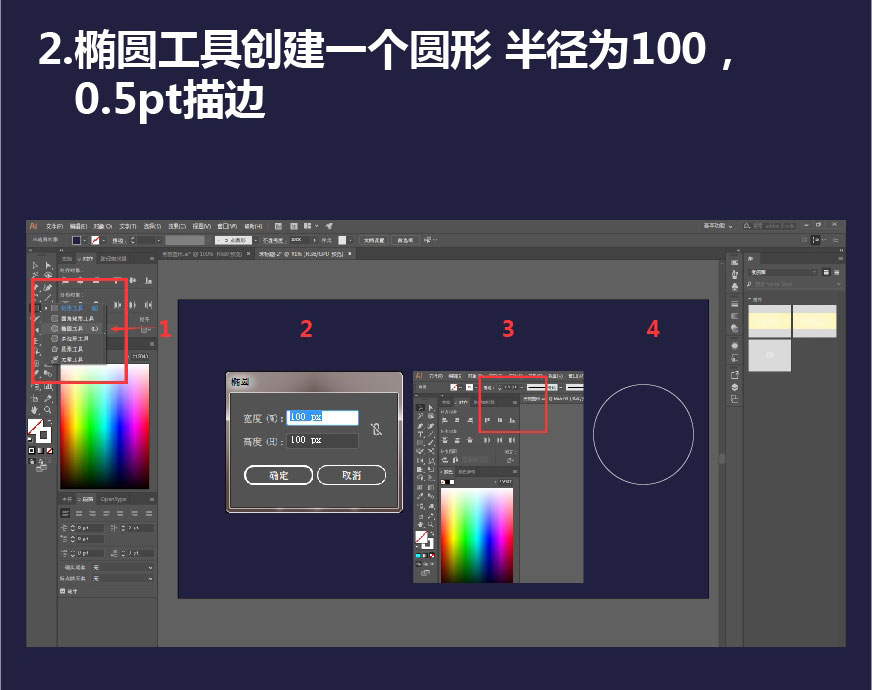Viewport: 872px width, 690px height.
Task: Click the 文档设置 button
Action: pos(374,240)
